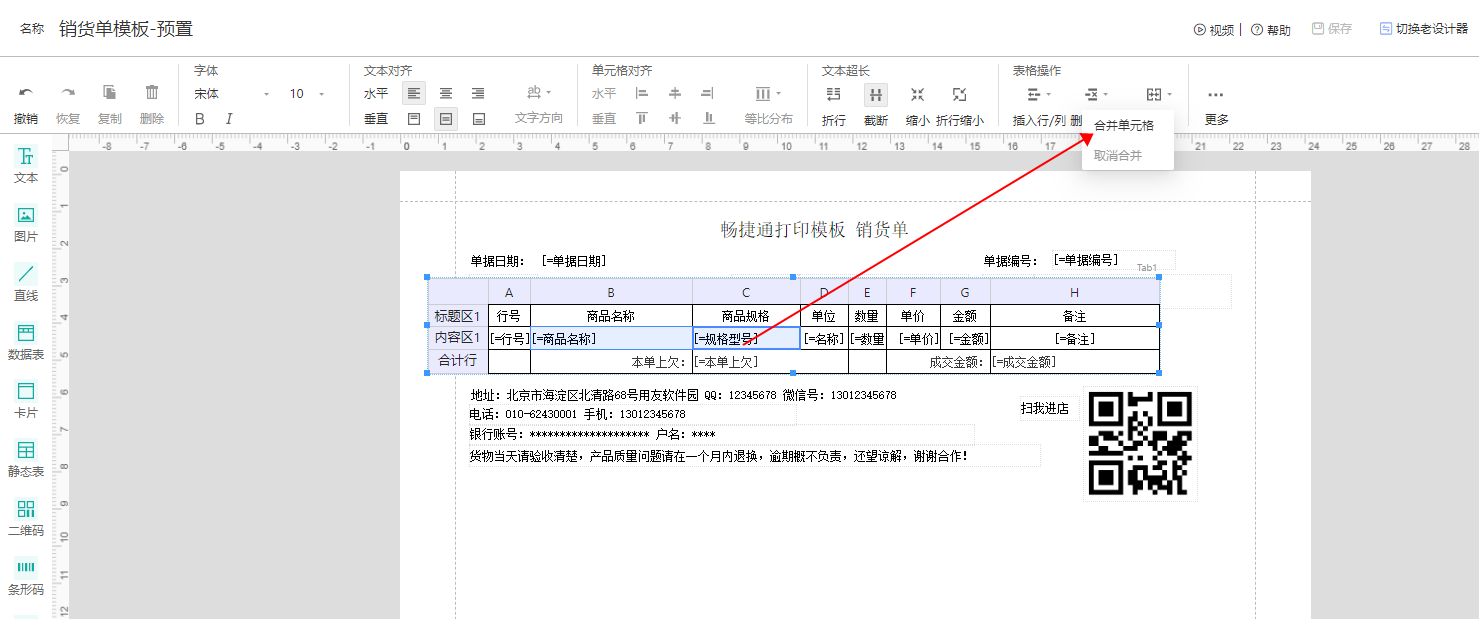Enable left horizontal text alignment

(x=414, y=93)
